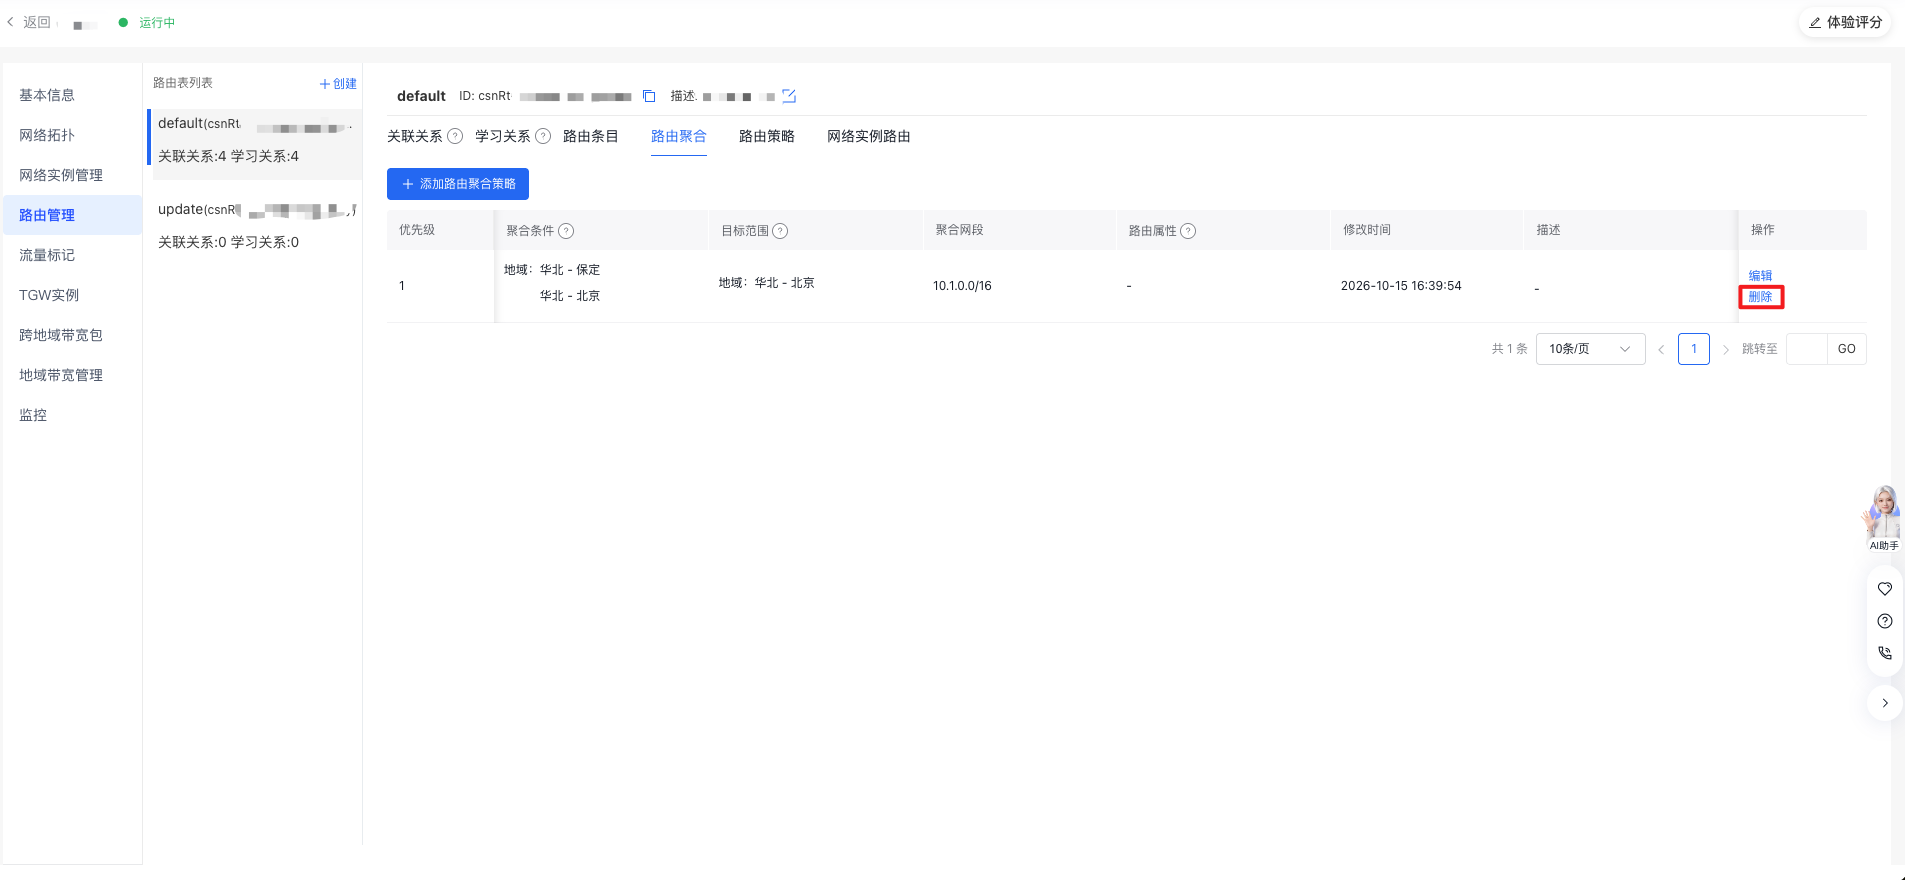Click 删除 link for priority 1 row

pos(1760,297)
